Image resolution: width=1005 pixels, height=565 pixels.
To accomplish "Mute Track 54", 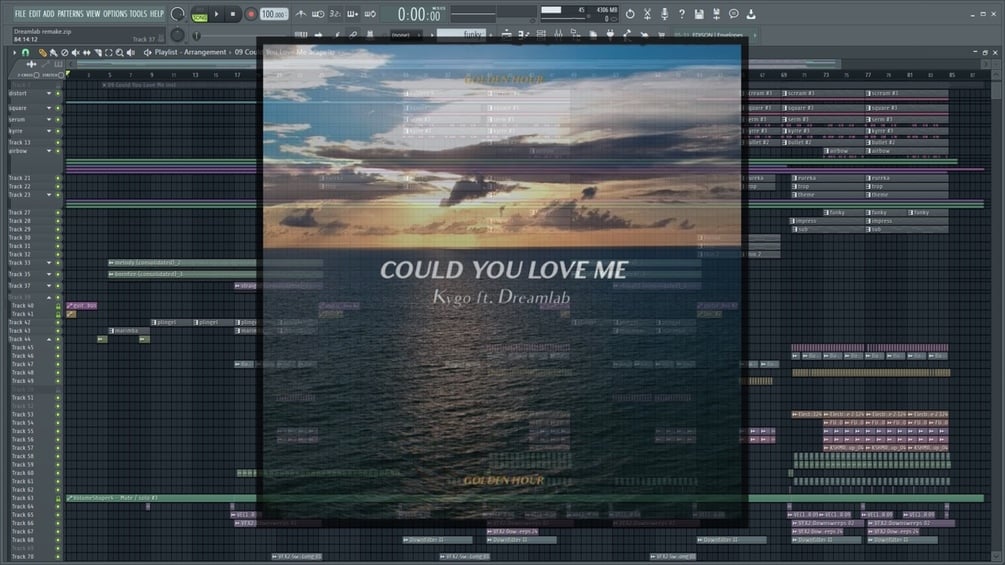I will click(58, 423).
